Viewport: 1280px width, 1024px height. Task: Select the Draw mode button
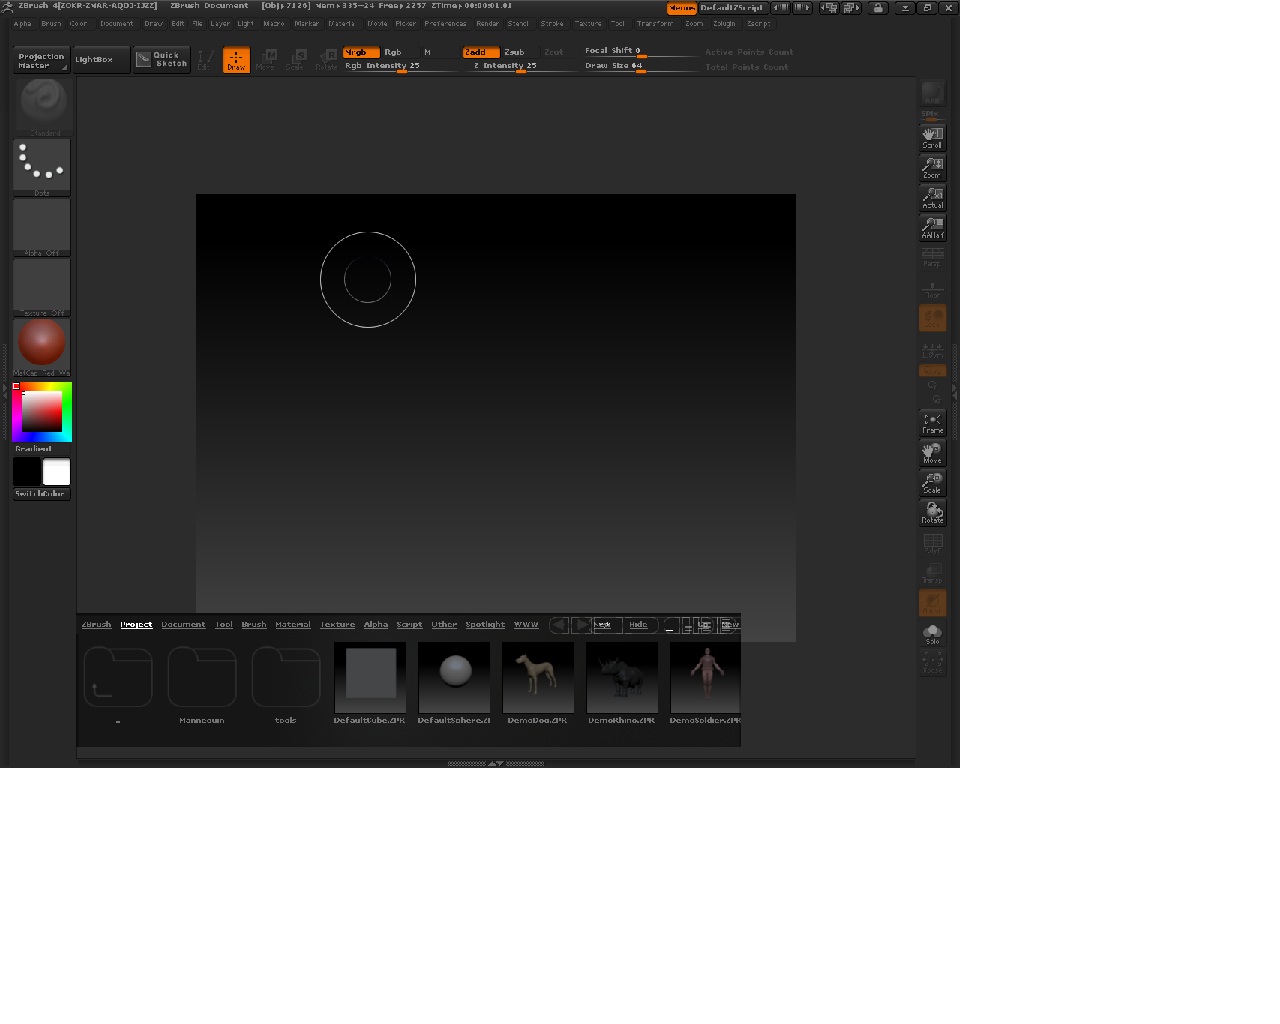236,60
